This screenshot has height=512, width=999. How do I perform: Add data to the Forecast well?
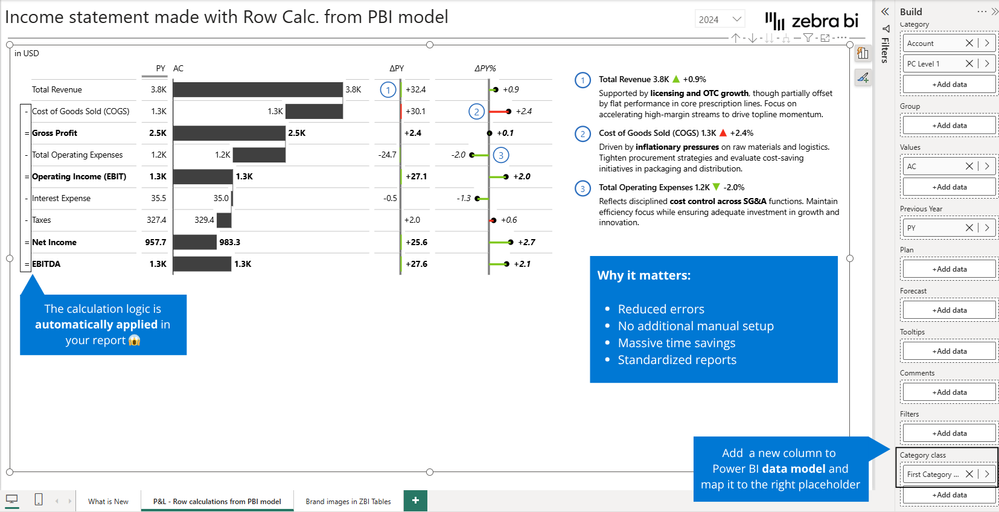tap(949, 310)
